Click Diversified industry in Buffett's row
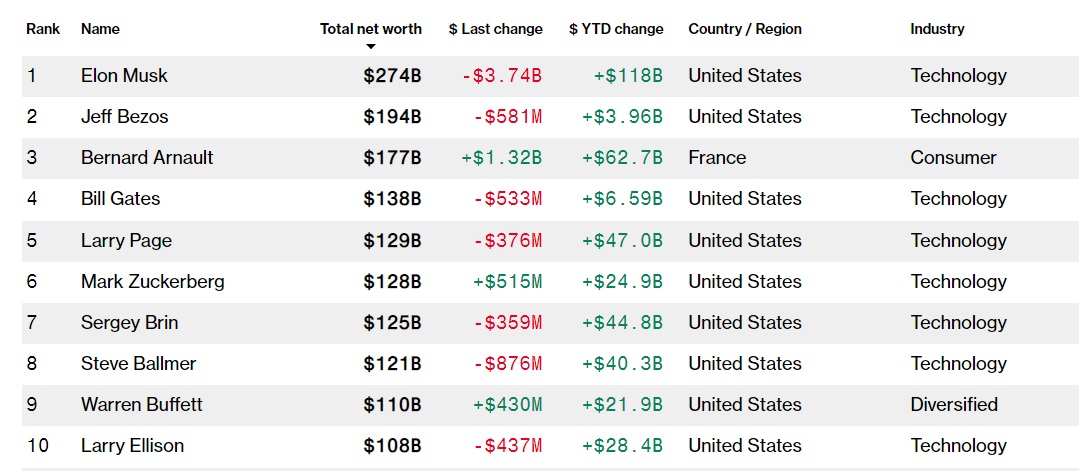 point(953,404)
